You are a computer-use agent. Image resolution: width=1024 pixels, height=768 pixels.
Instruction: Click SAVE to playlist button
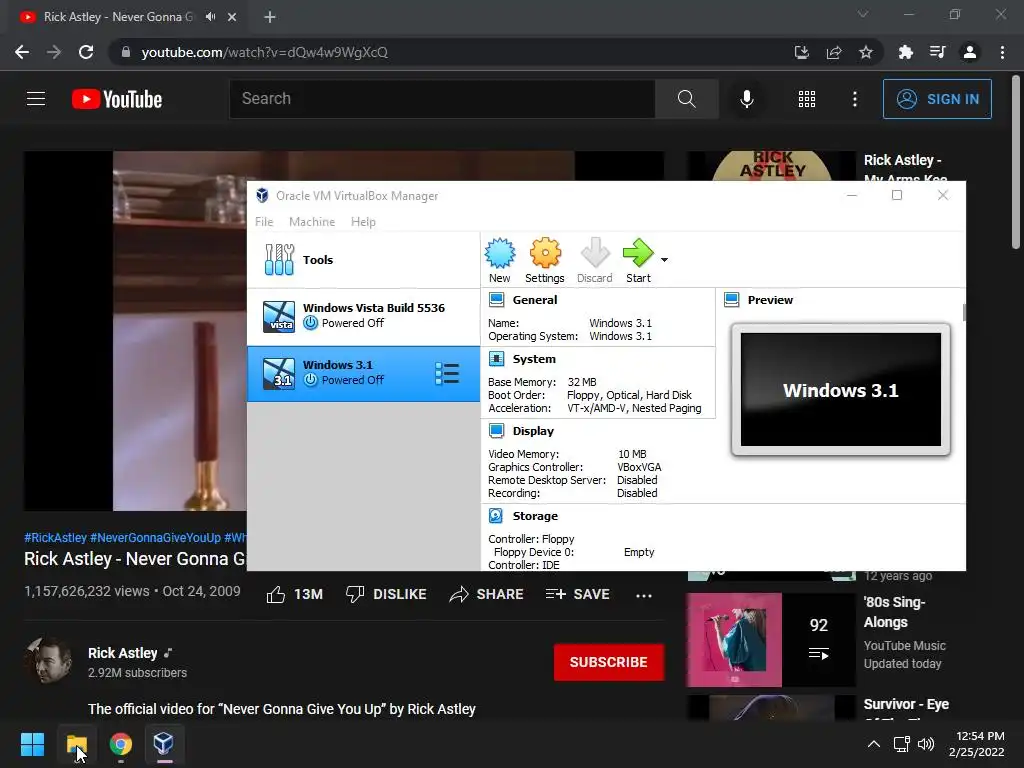pyautogui.click(x=577, y=594)
